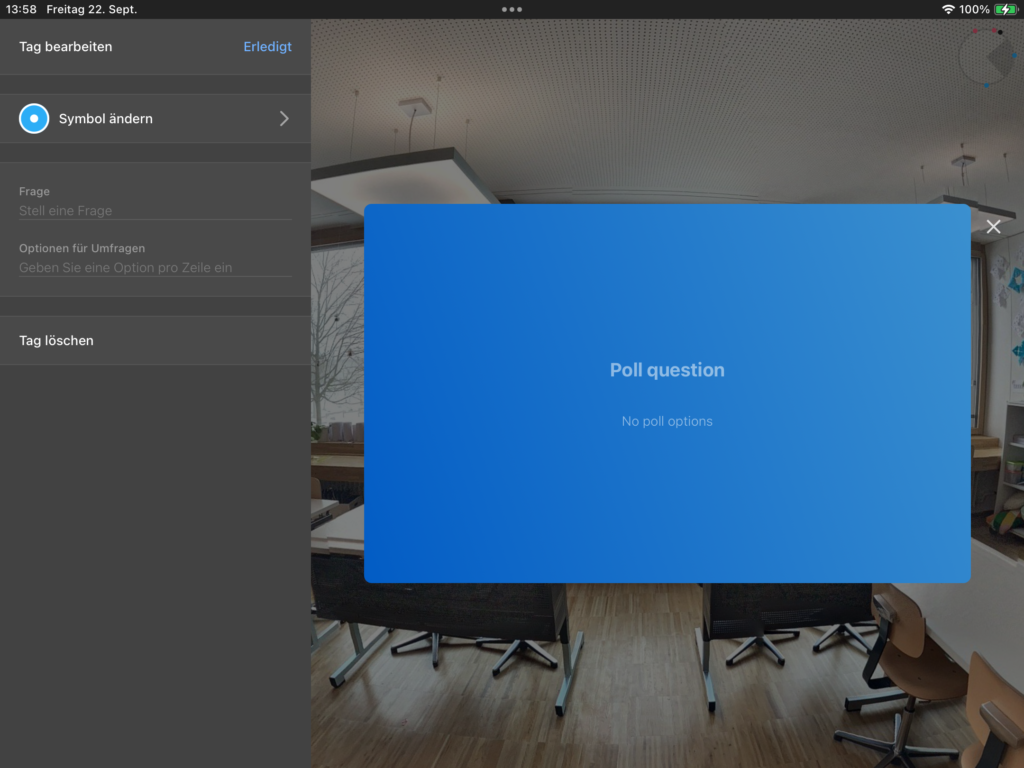Click the 'Frage' field label

tap(34, 191)
